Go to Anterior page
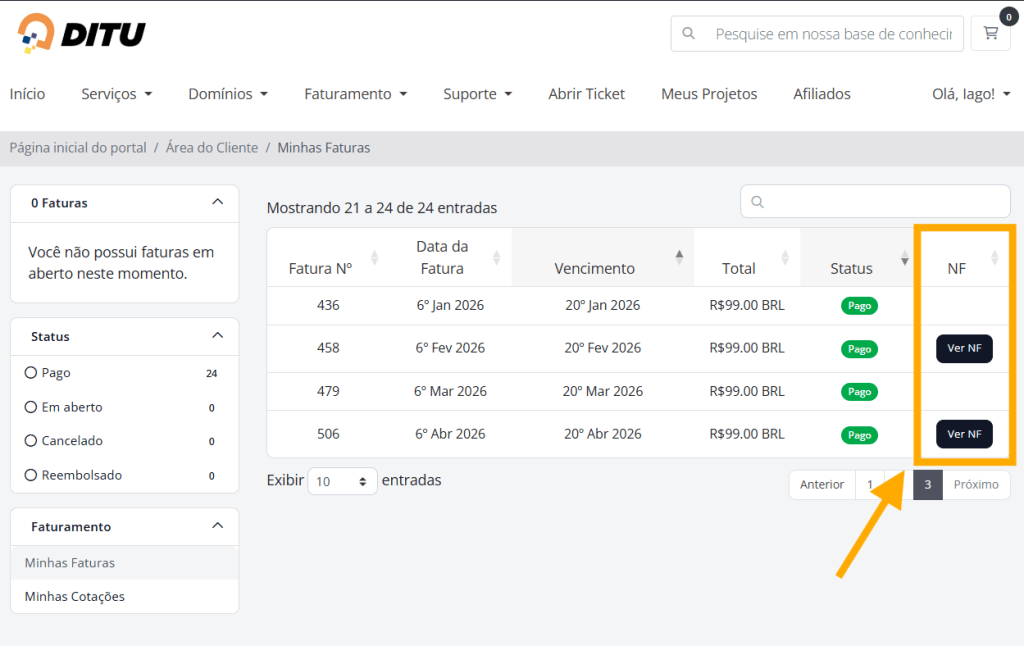Image resolution: width=1024 pixels, height=646 pixels. point(822,485)
